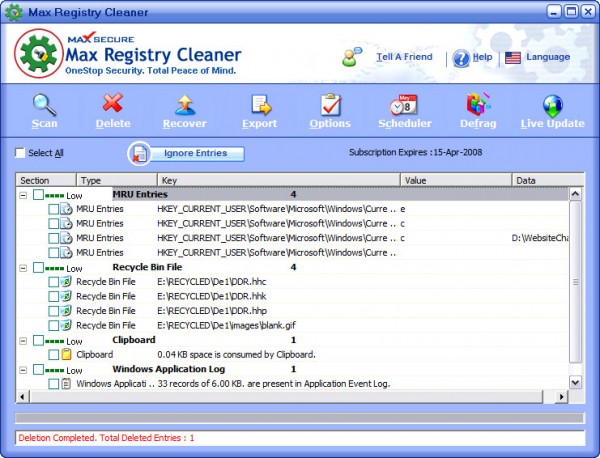Check the Clipboard entry checkbox
Screen dimensions: 600x458
(x=54, y=354)
